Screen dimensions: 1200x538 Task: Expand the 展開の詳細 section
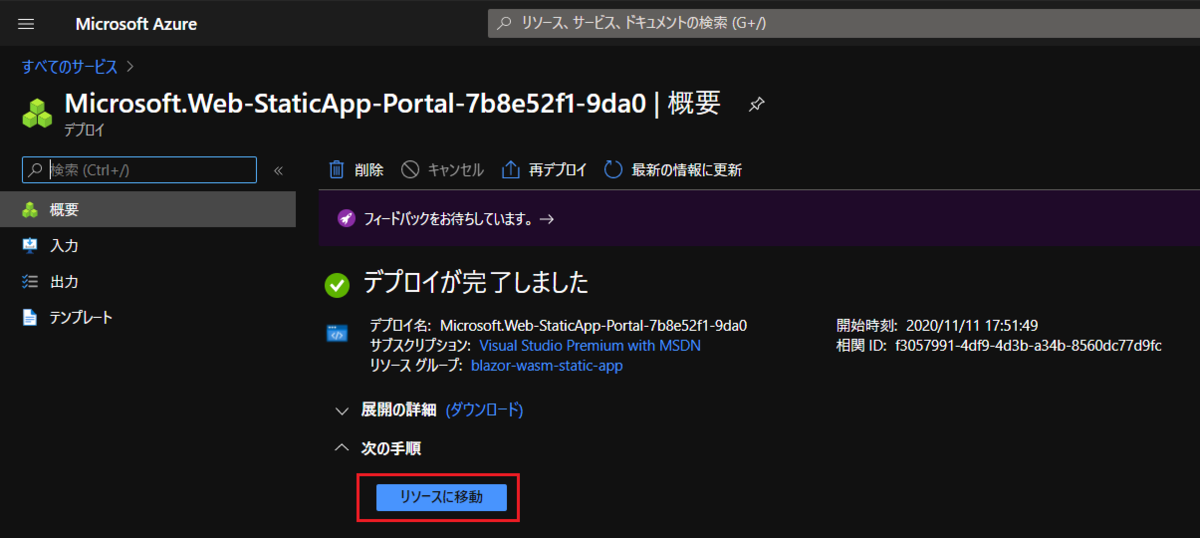point(386,410)
